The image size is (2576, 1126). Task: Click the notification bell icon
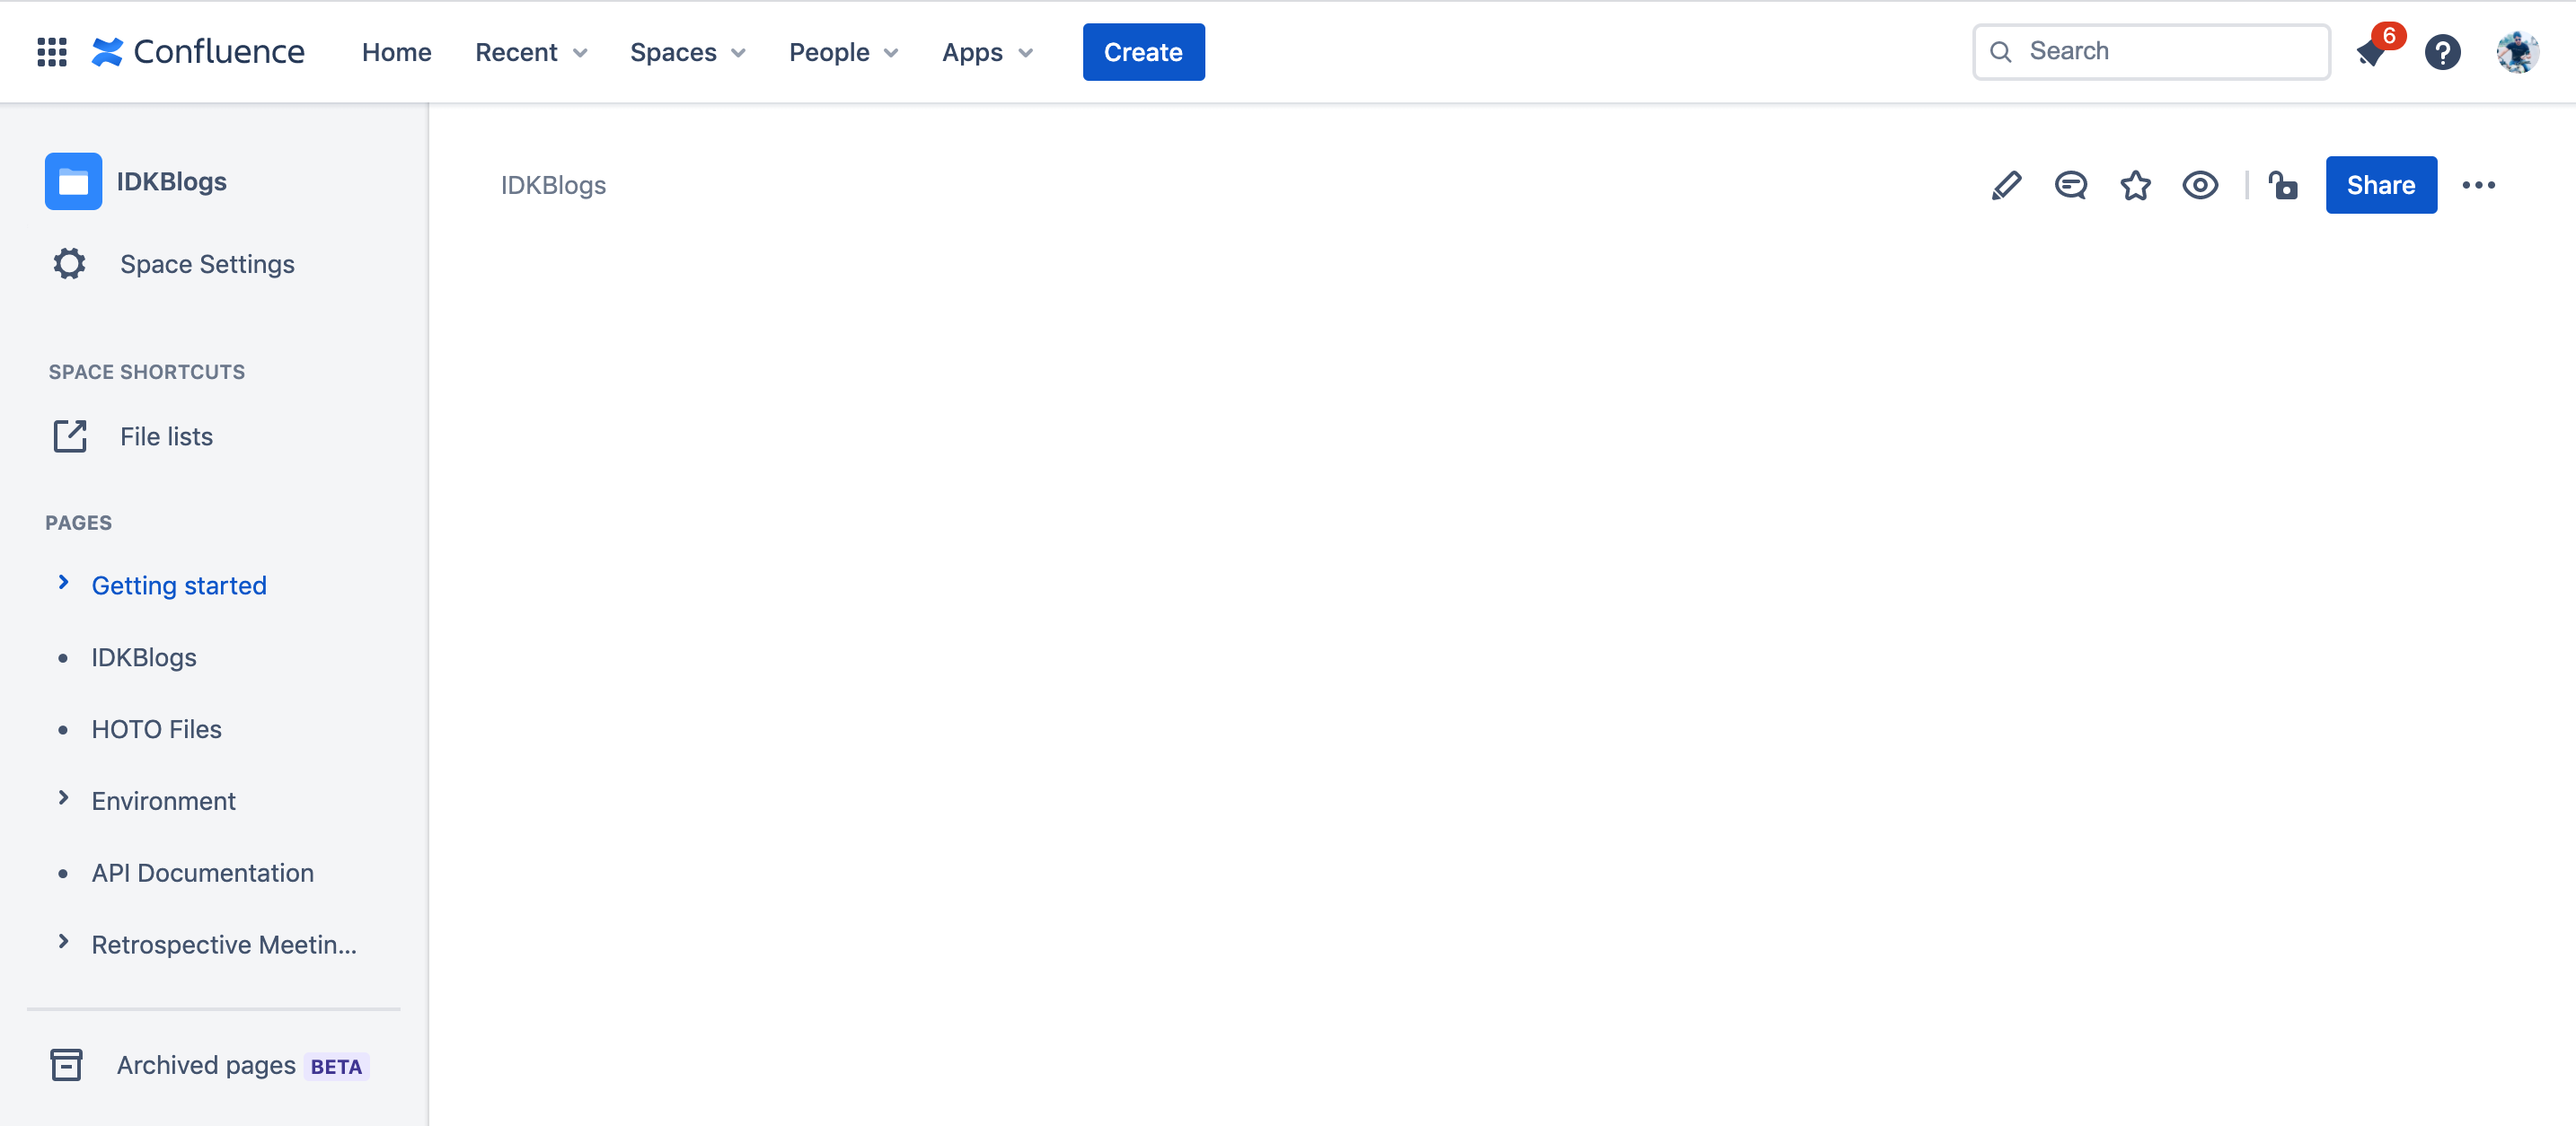2372,49
